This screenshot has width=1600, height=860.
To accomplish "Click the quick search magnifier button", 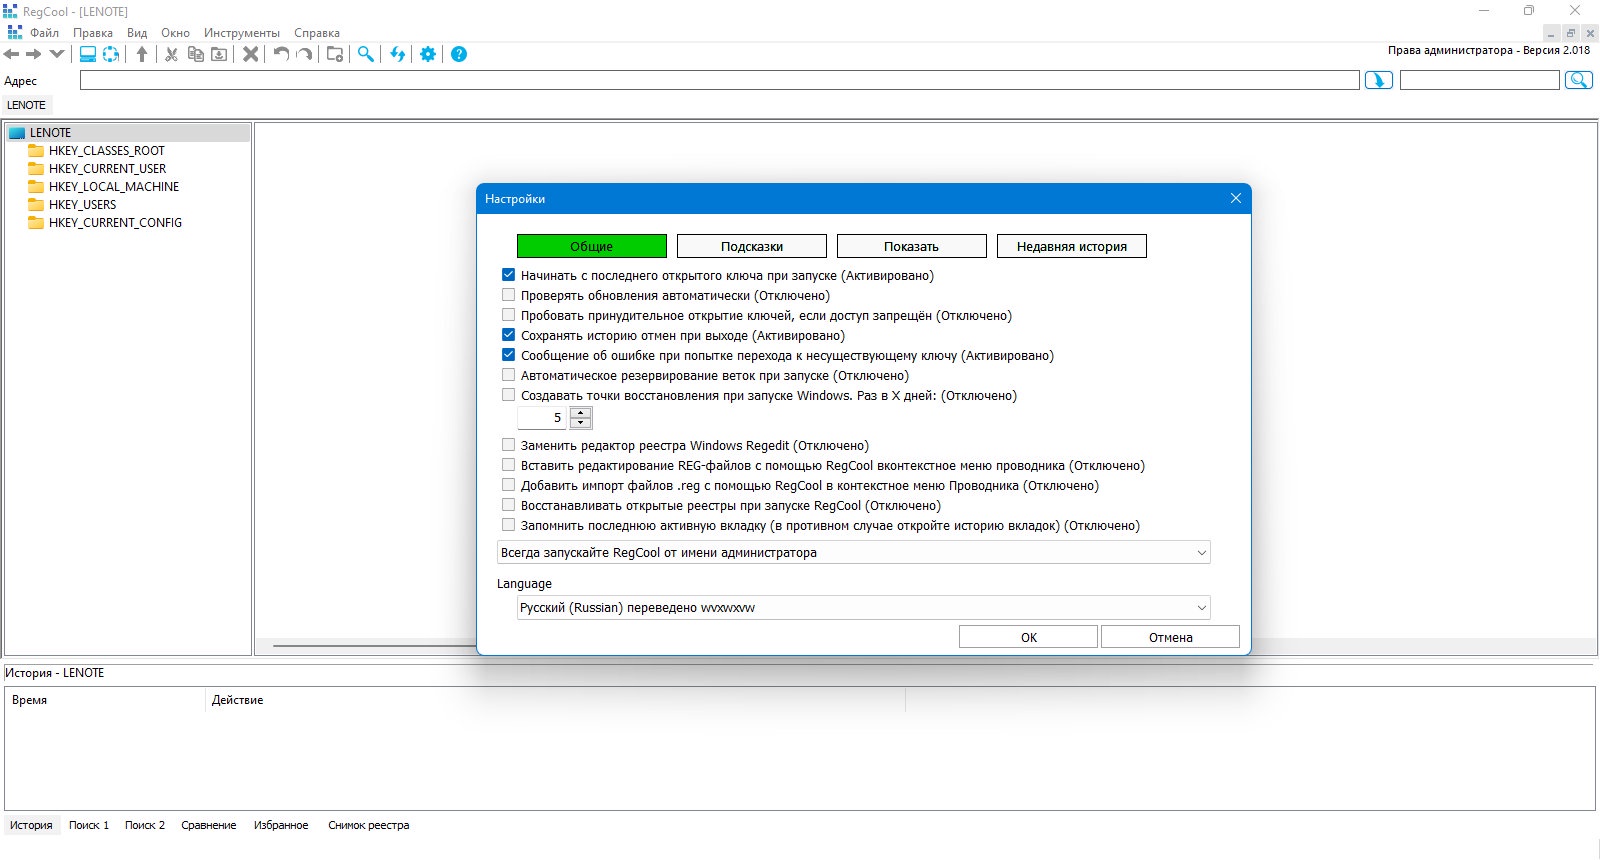I will click(x=1579, y=80).
